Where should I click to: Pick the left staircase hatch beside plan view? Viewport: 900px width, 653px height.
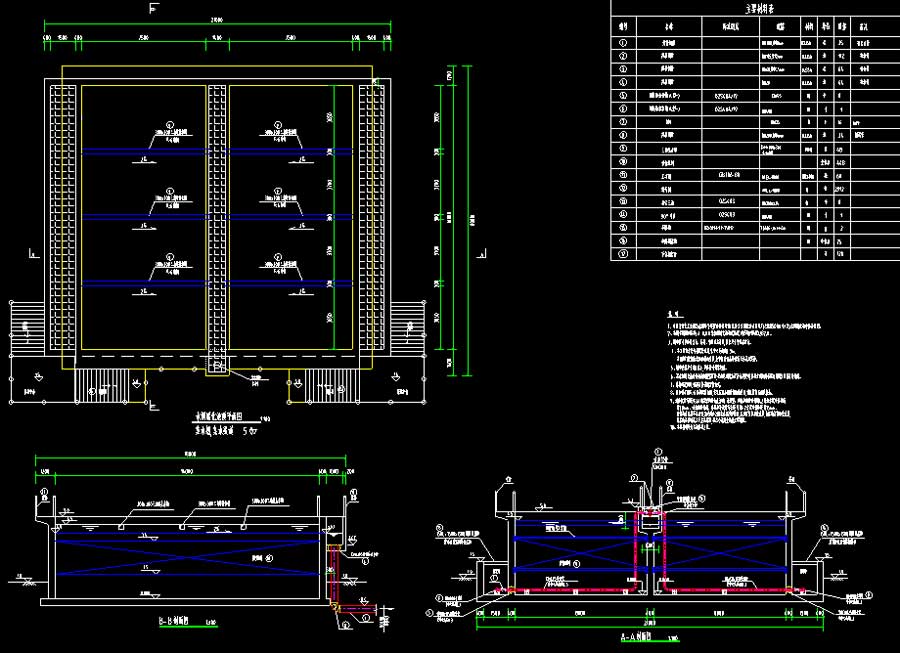pos(27,328)
